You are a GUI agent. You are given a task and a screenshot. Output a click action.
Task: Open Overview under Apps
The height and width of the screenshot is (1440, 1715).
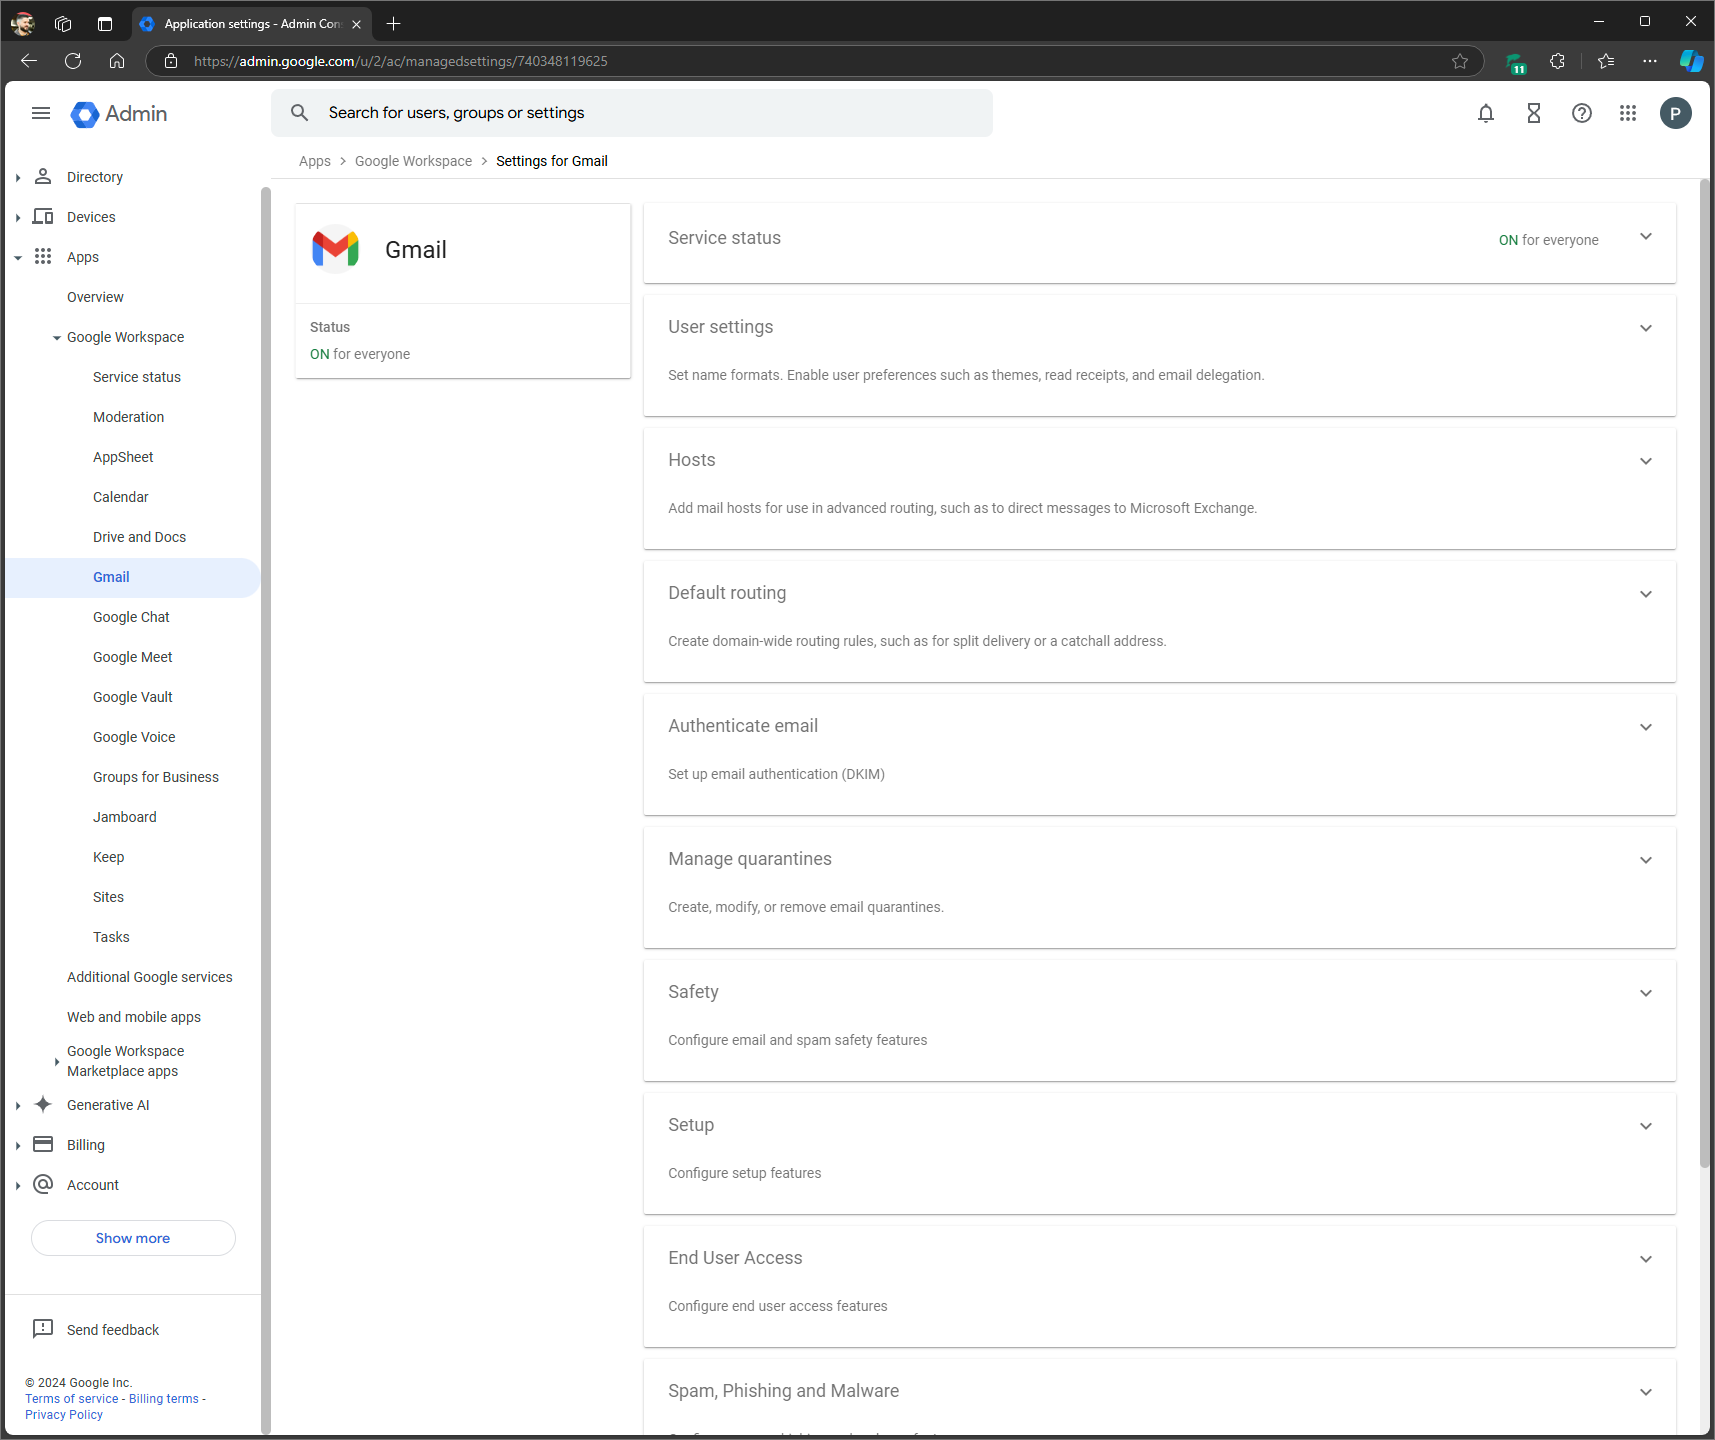click(x=95, y=297)
